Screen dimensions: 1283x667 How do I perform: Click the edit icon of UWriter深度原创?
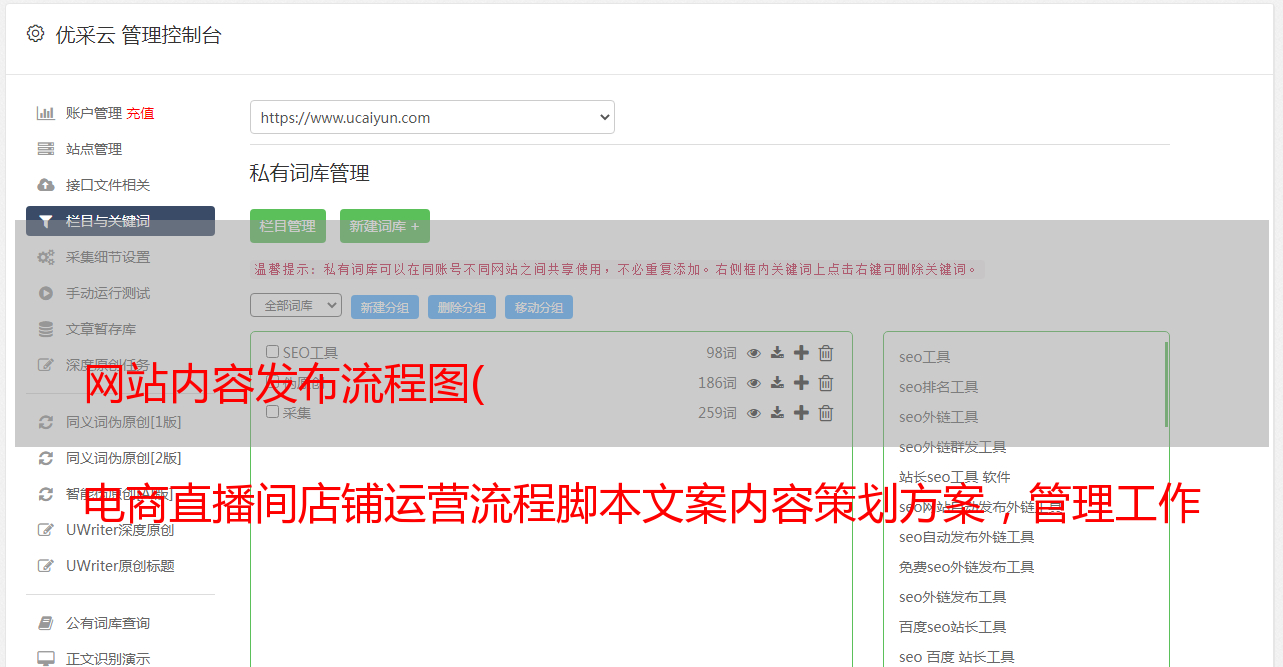tap(45, 530)
